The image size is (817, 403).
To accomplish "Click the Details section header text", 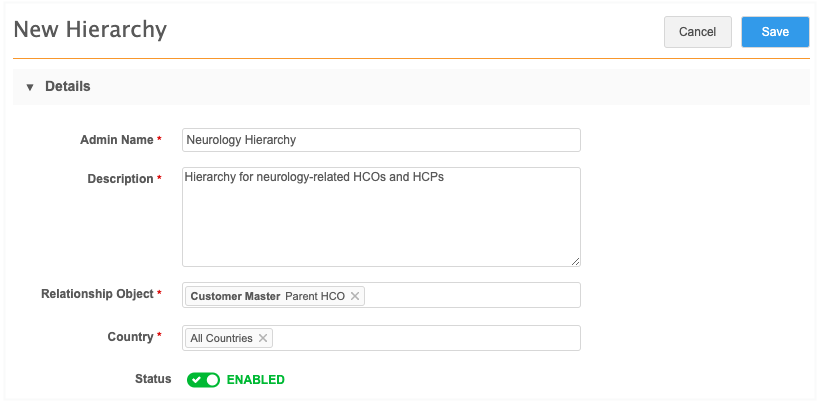I will tap(68, 87).
